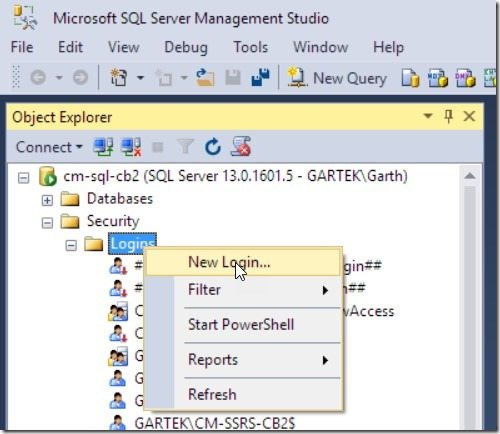Viewport: 500px width, 434px height.
Task: Open the File menu
Action: 22,47
